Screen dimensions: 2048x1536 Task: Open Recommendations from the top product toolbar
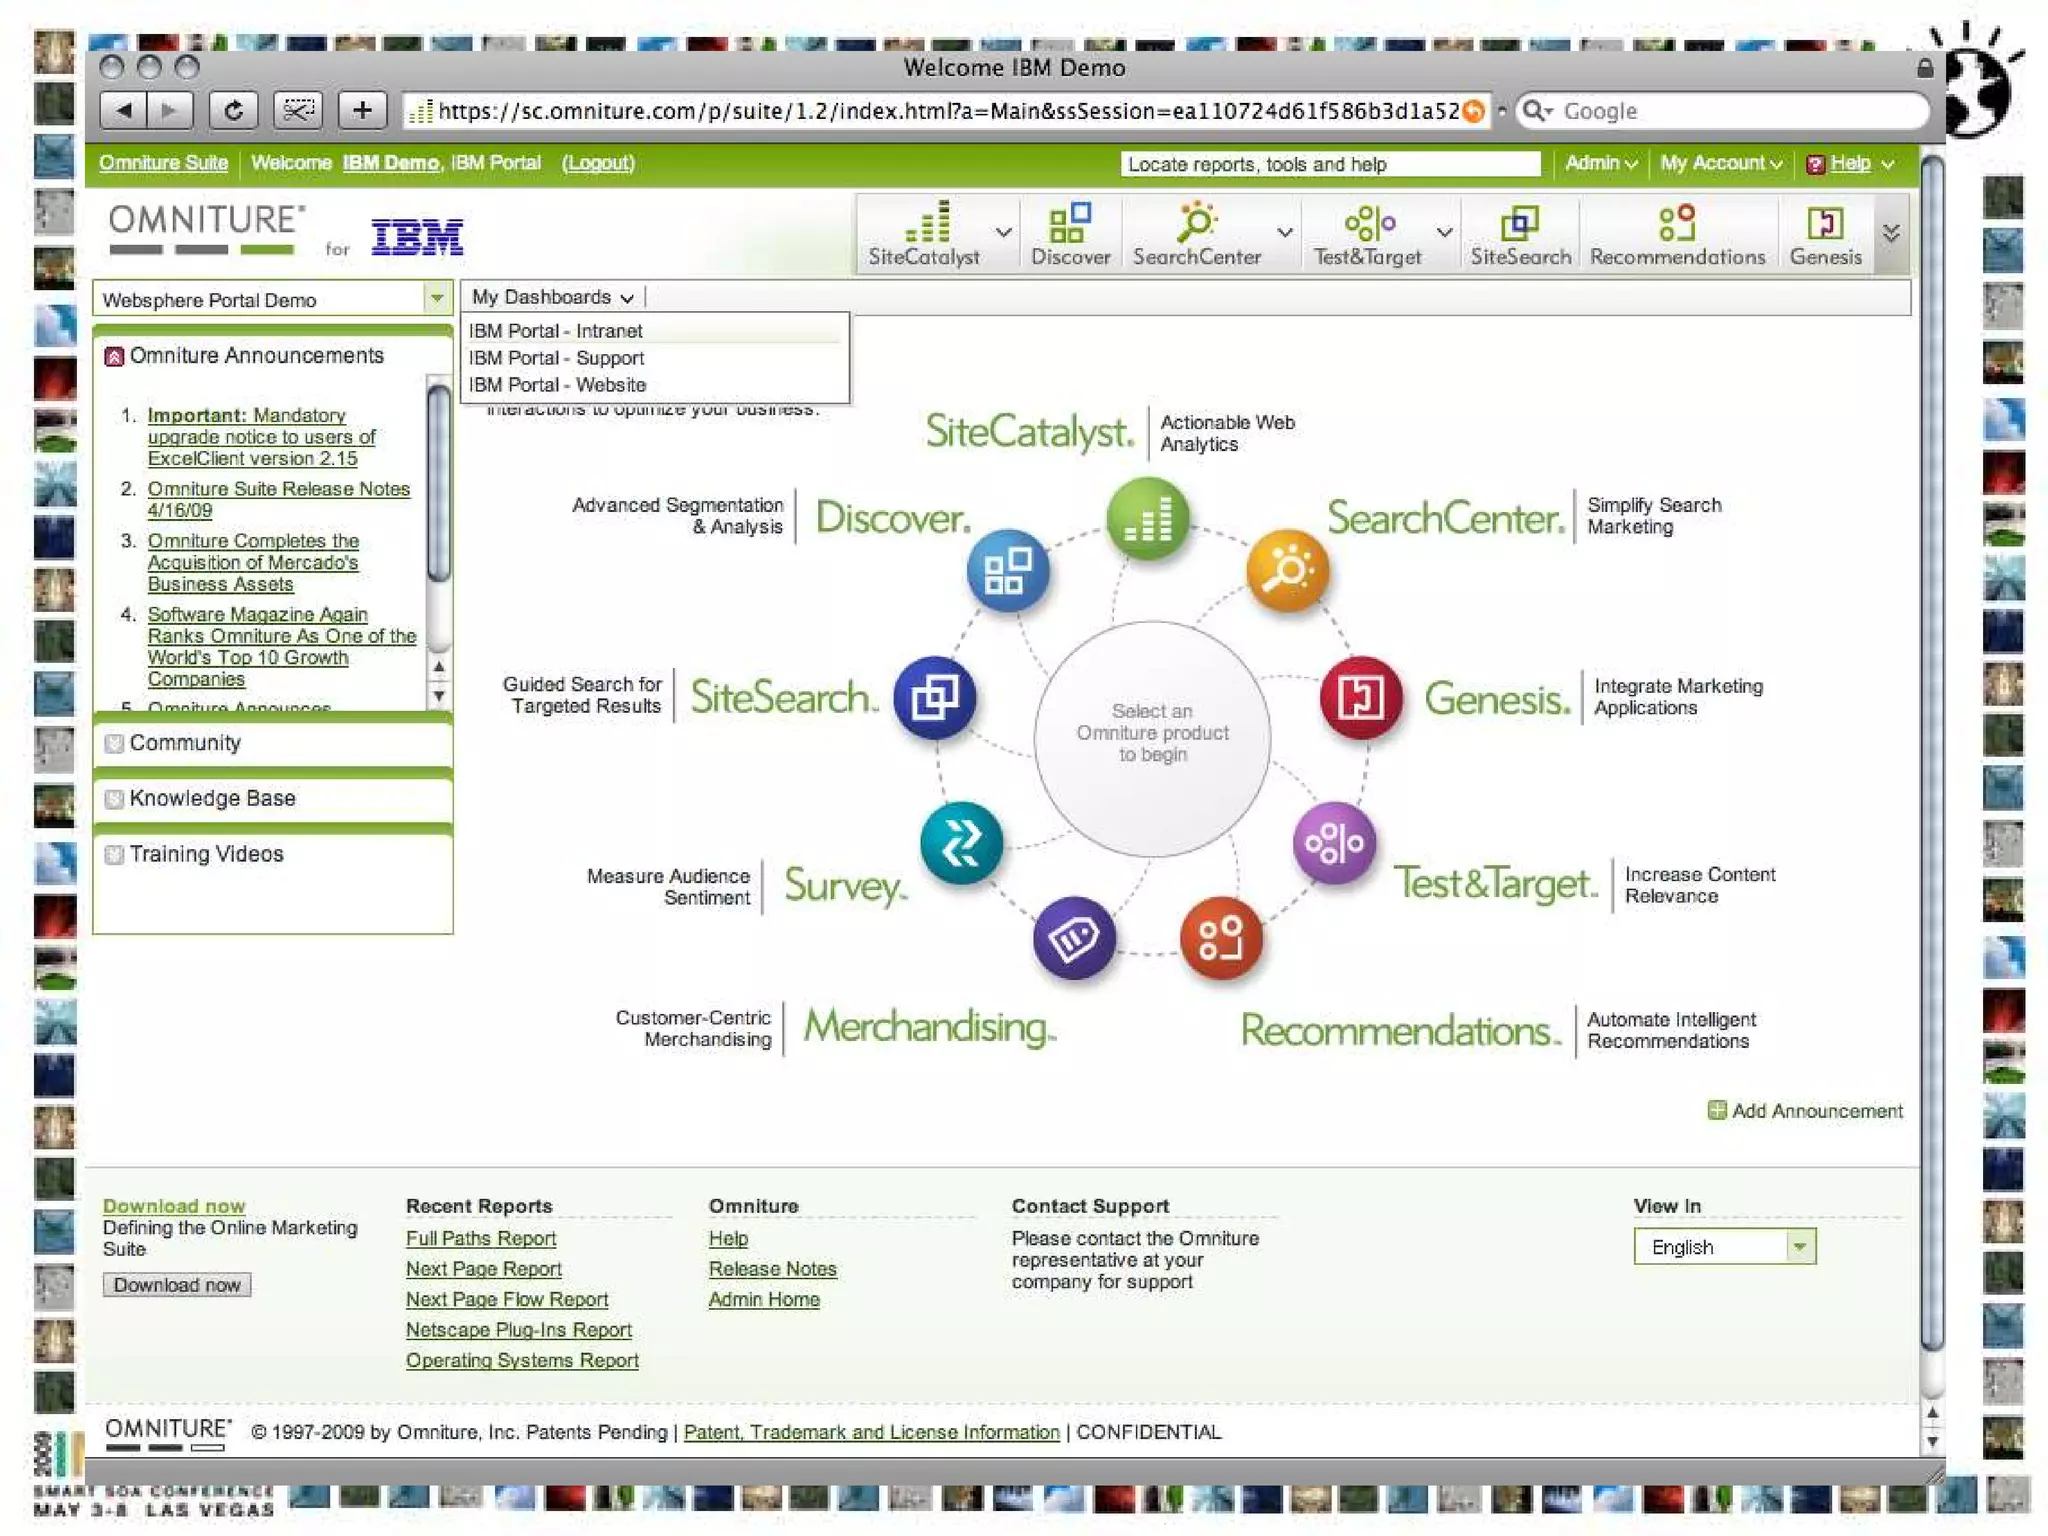click(1677, 234)
